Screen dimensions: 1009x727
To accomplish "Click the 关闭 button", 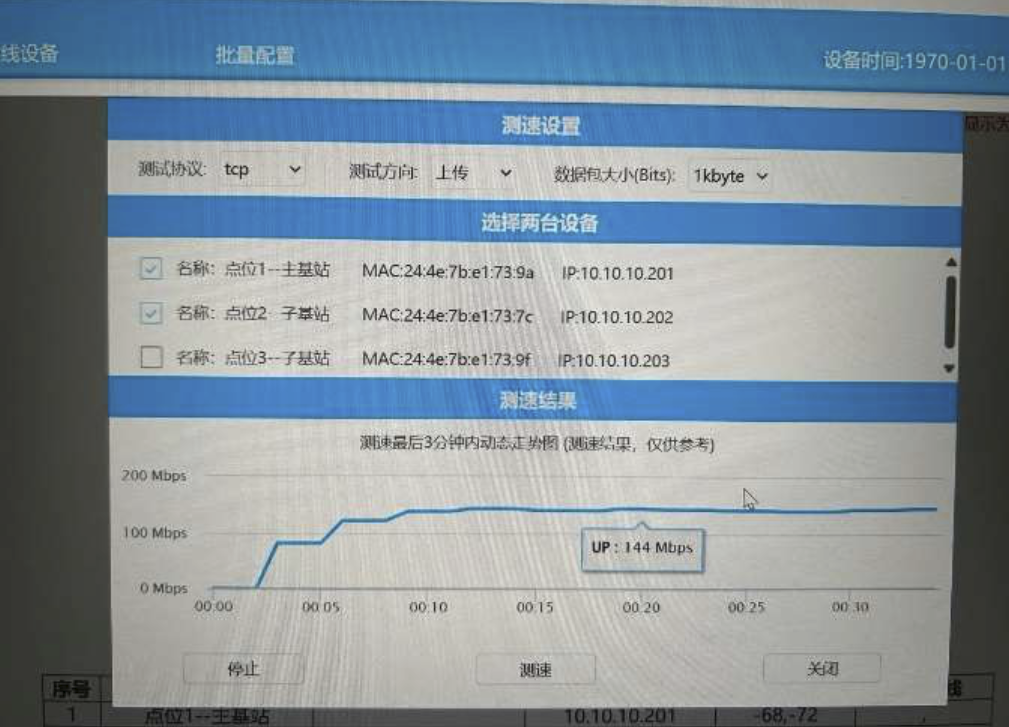I will pos(822,668).
